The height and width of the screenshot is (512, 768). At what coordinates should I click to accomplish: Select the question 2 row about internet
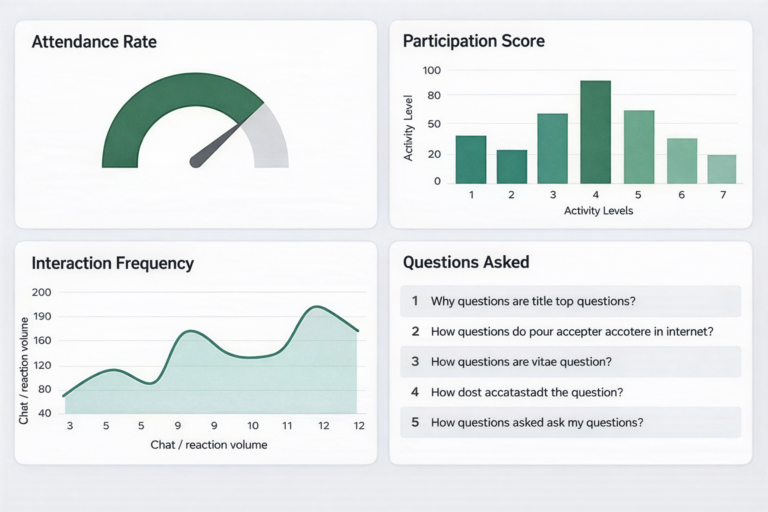pyautogui.click(x=570, y=331)
